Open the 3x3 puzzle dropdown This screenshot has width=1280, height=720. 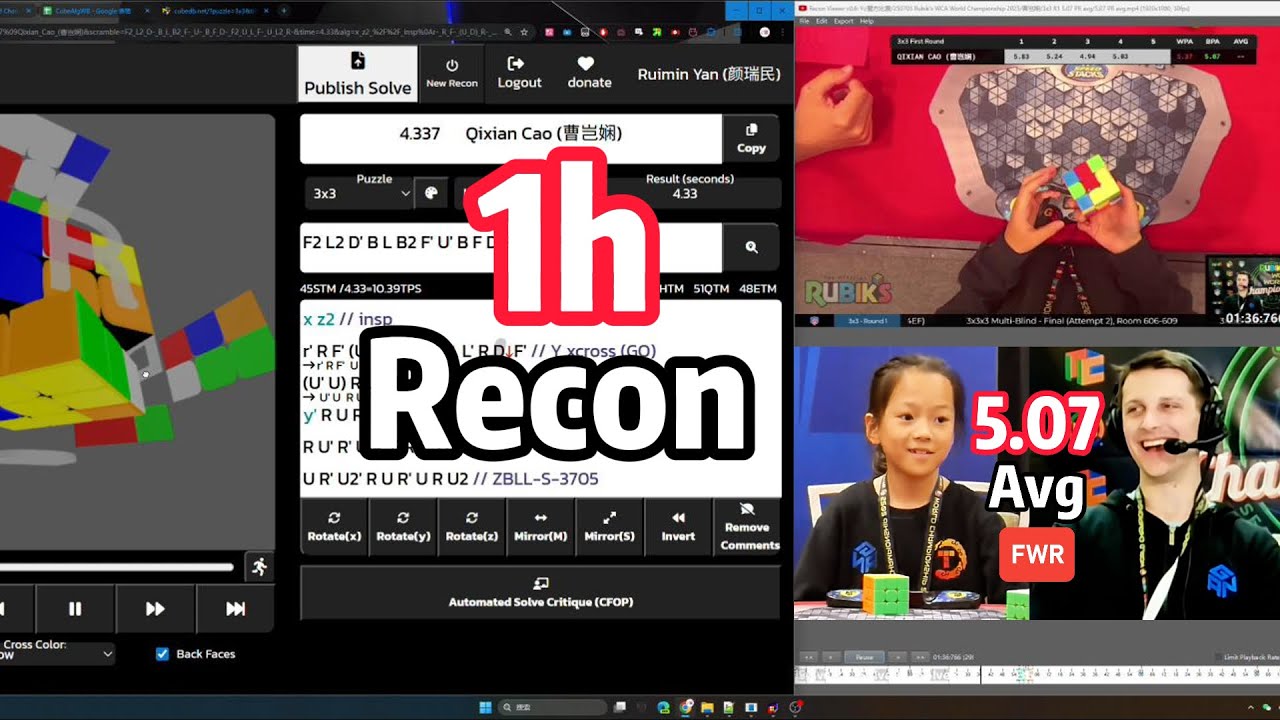click(360, 193)
